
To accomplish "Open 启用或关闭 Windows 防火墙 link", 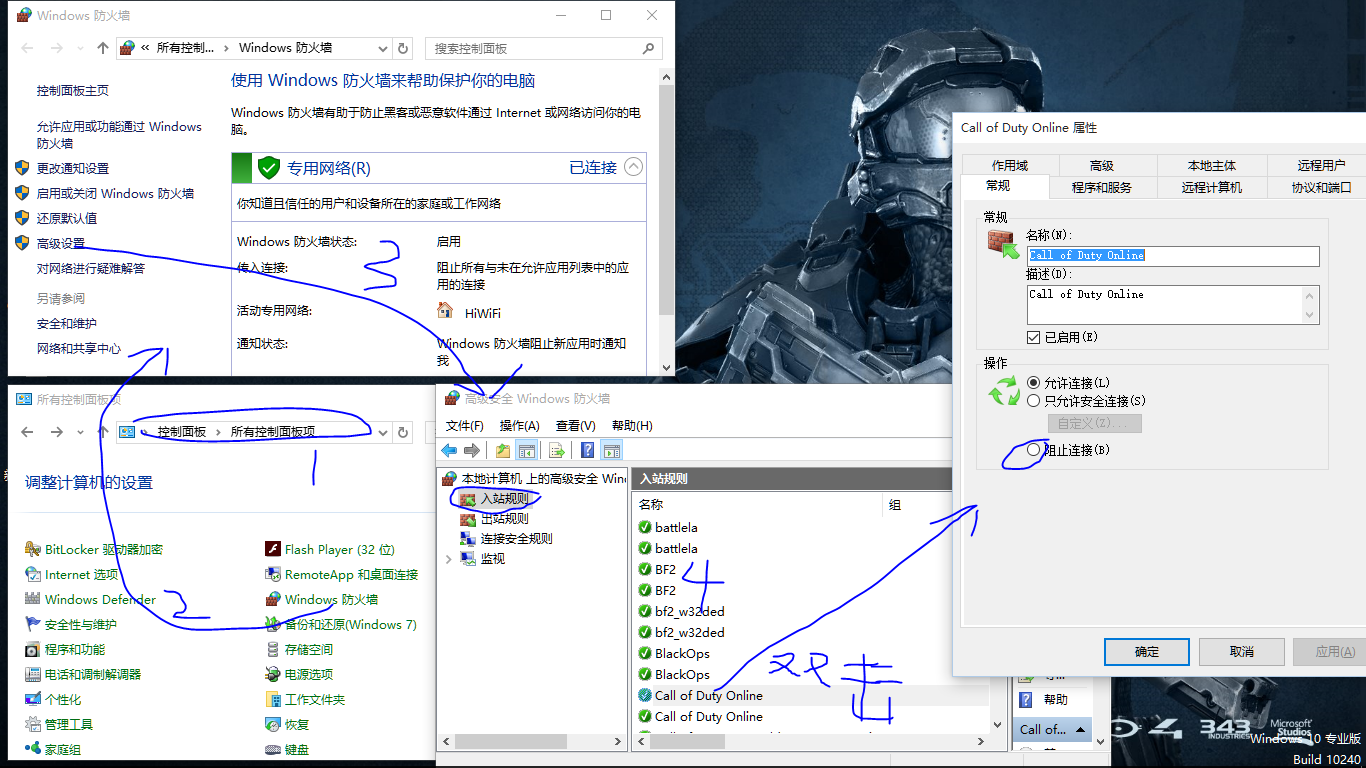I will 115,193.
